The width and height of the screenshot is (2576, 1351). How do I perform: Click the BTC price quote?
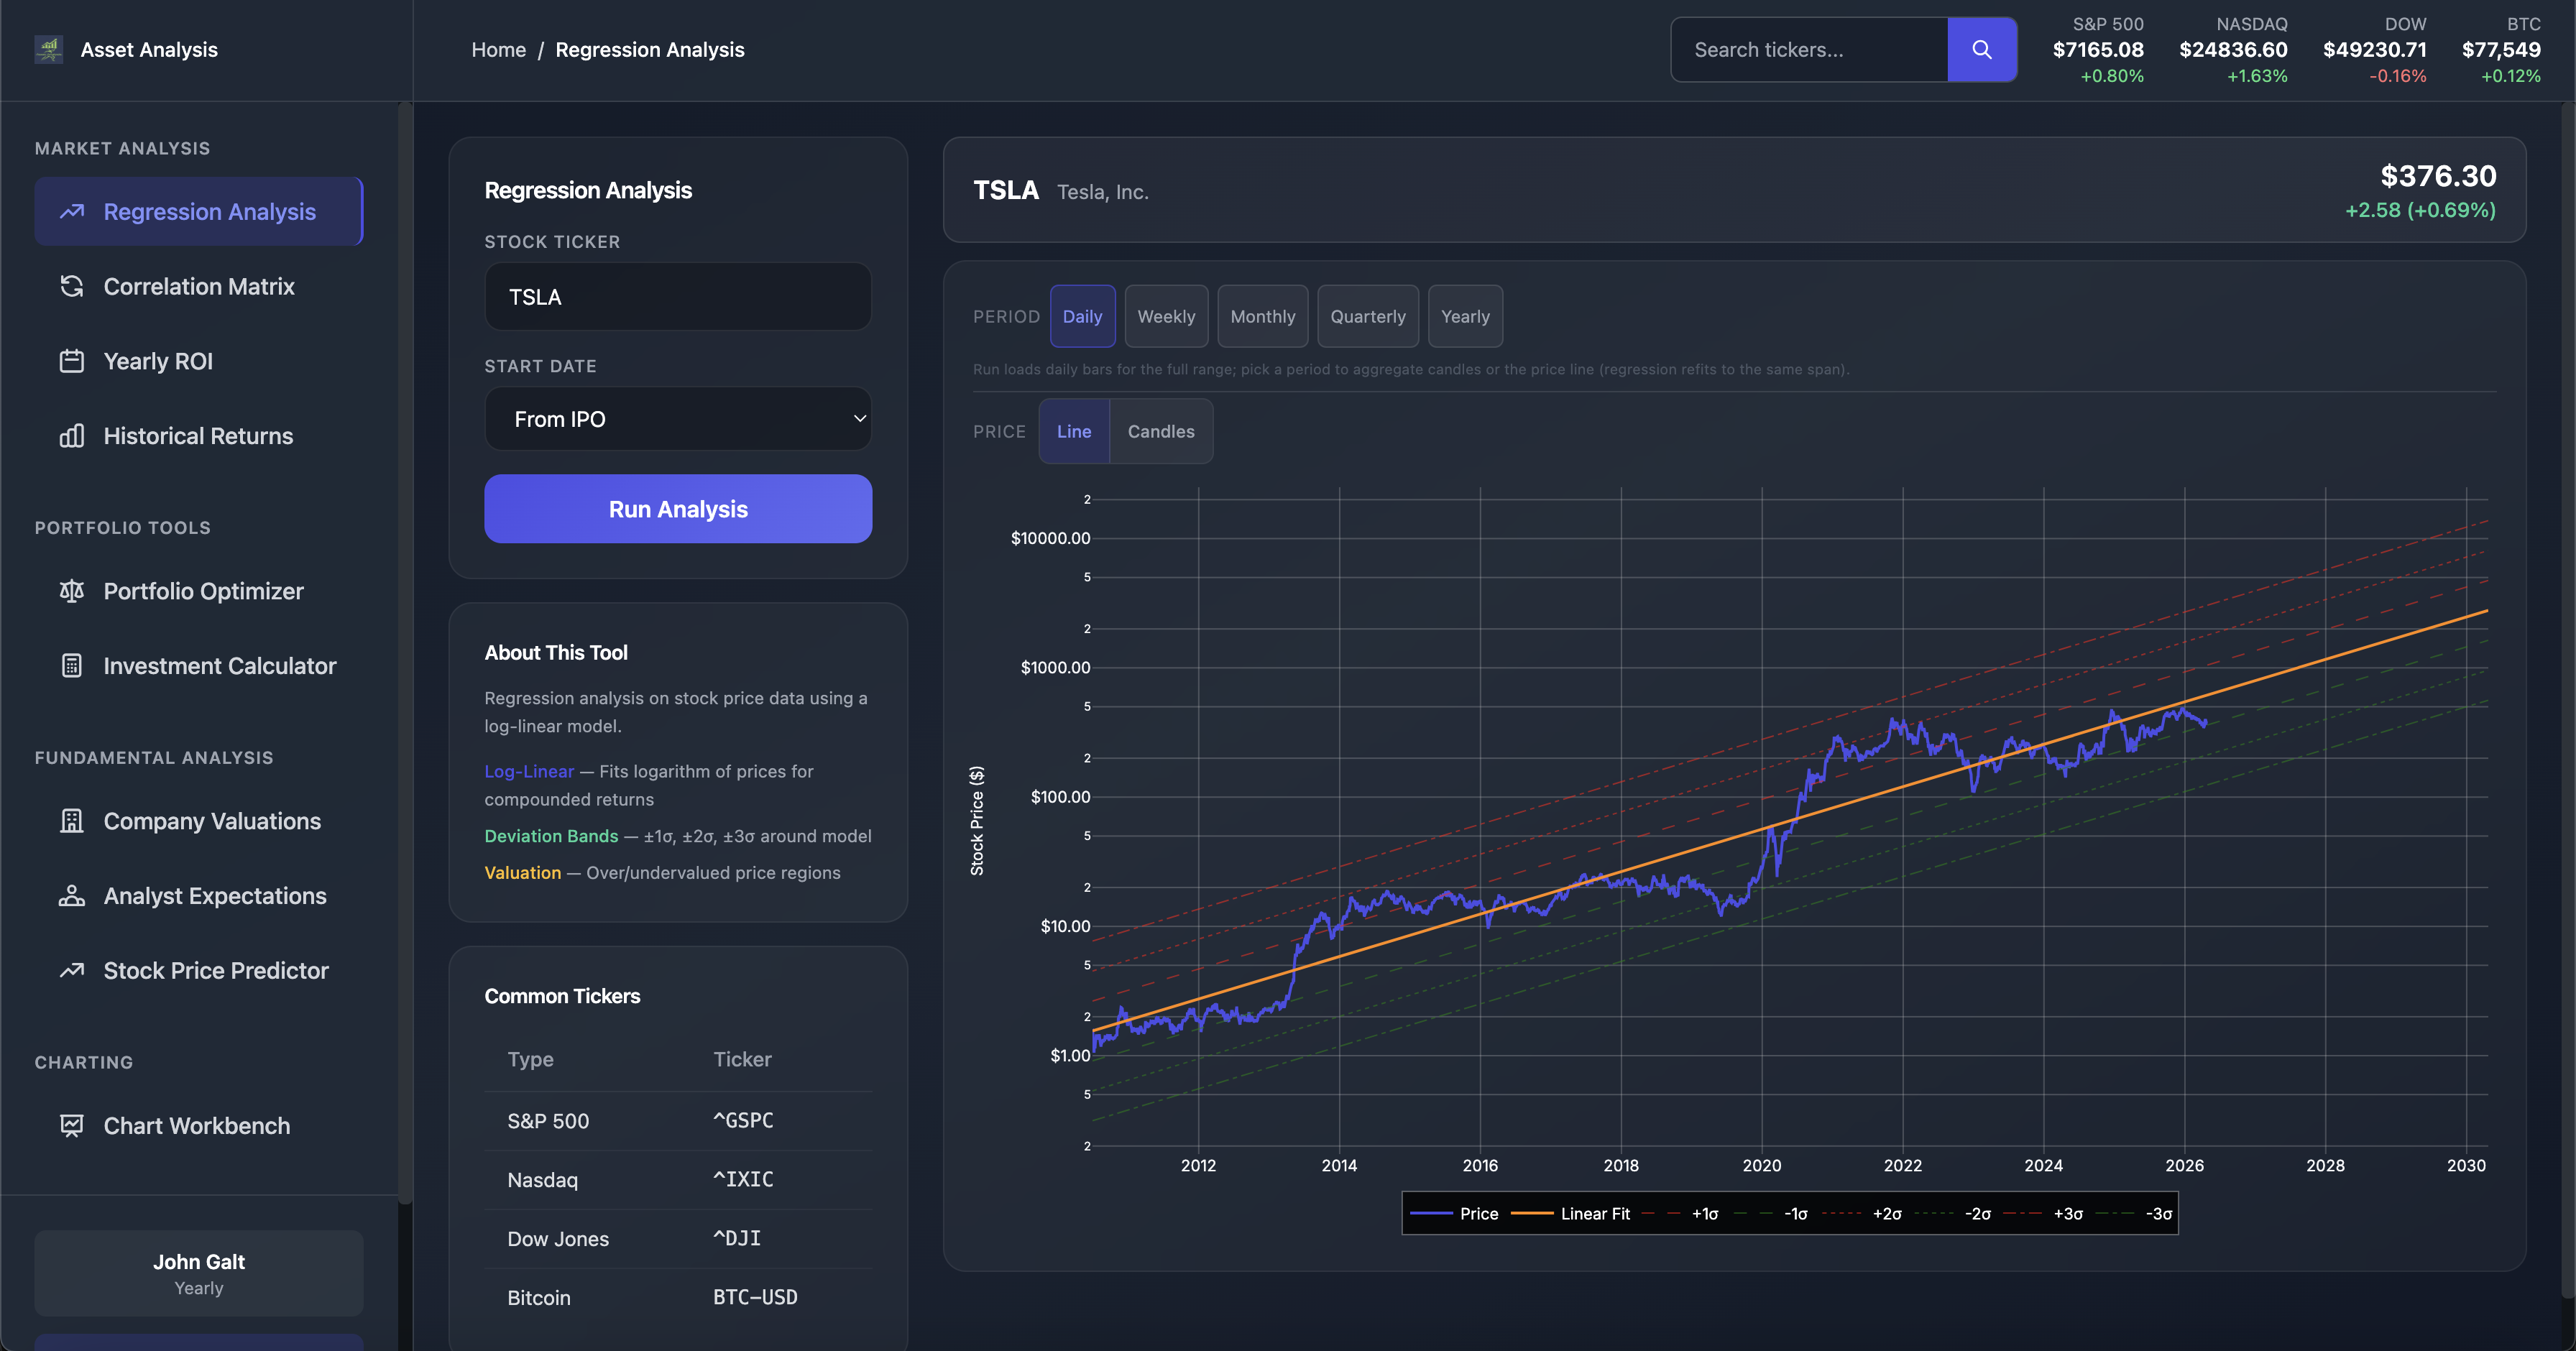2501,49
